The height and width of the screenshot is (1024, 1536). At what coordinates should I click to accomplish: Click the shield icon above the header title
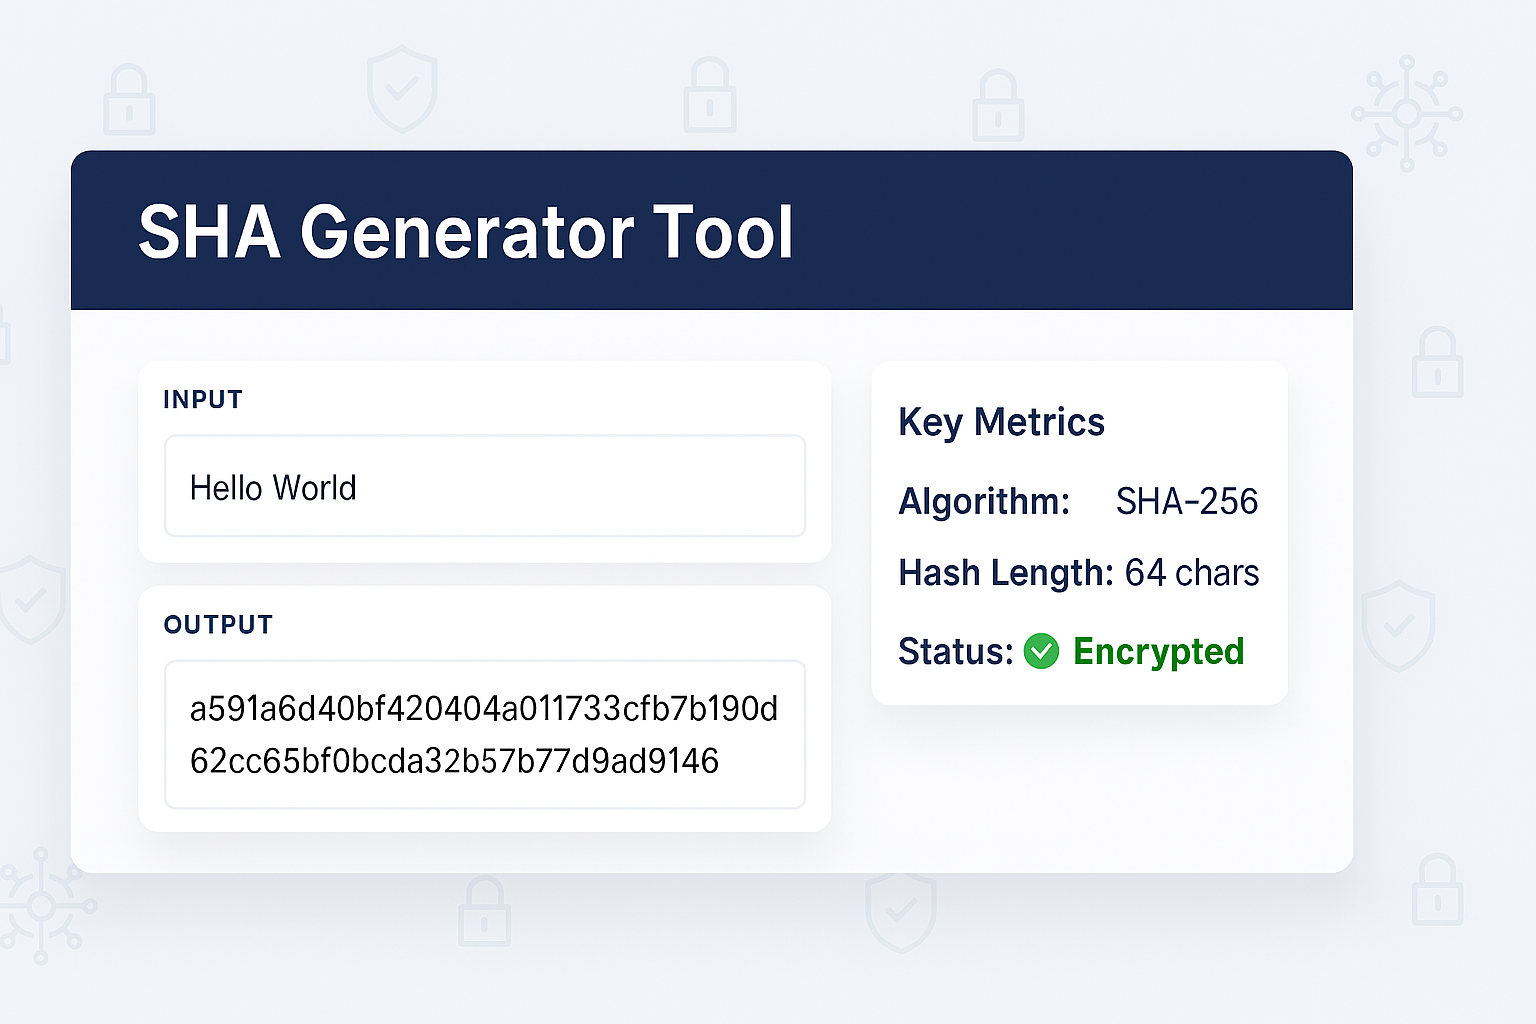(402, 88)
